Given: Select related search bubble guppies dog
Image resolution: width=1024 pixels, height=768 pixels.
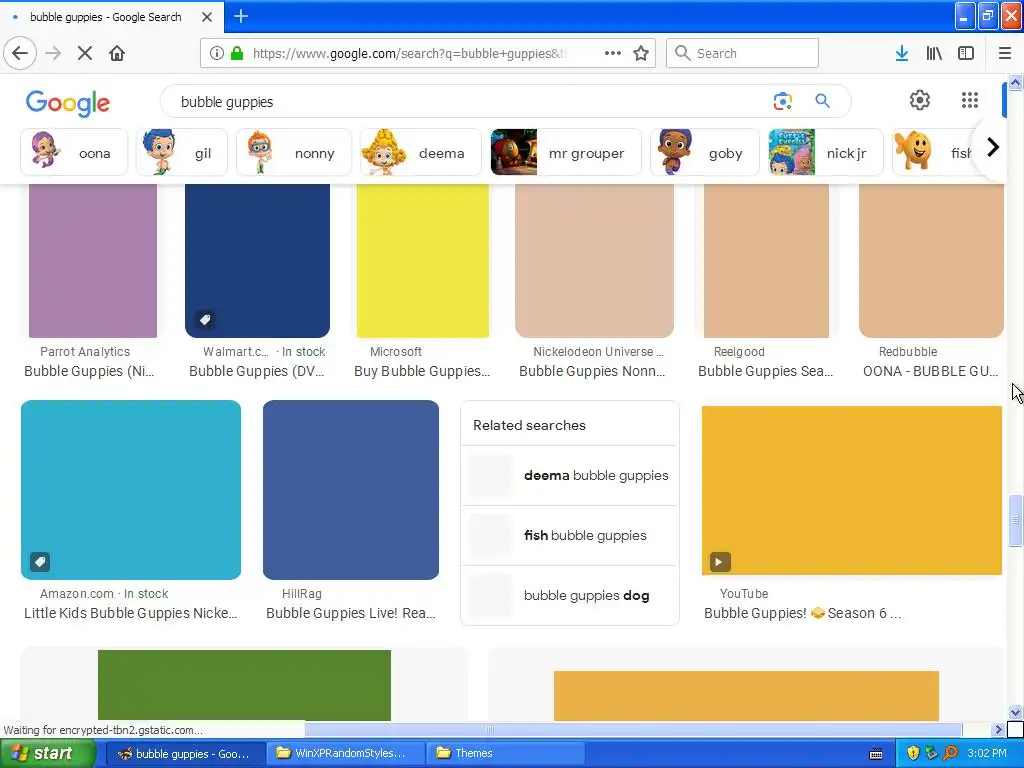Looking at the screenshot, I should click(569, 596).
